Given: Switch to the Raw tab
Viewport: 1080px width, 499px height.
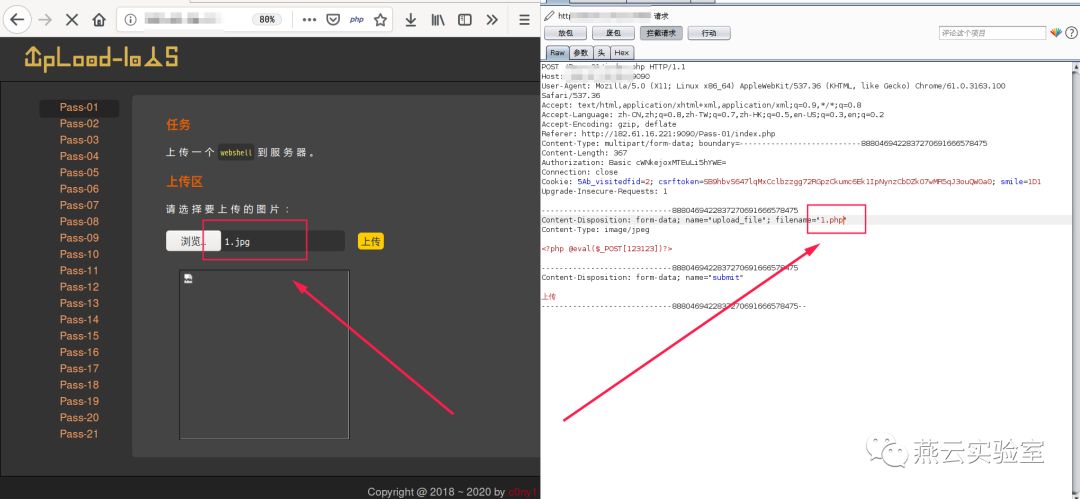Looking at the screenshot, I should point(557,52).
